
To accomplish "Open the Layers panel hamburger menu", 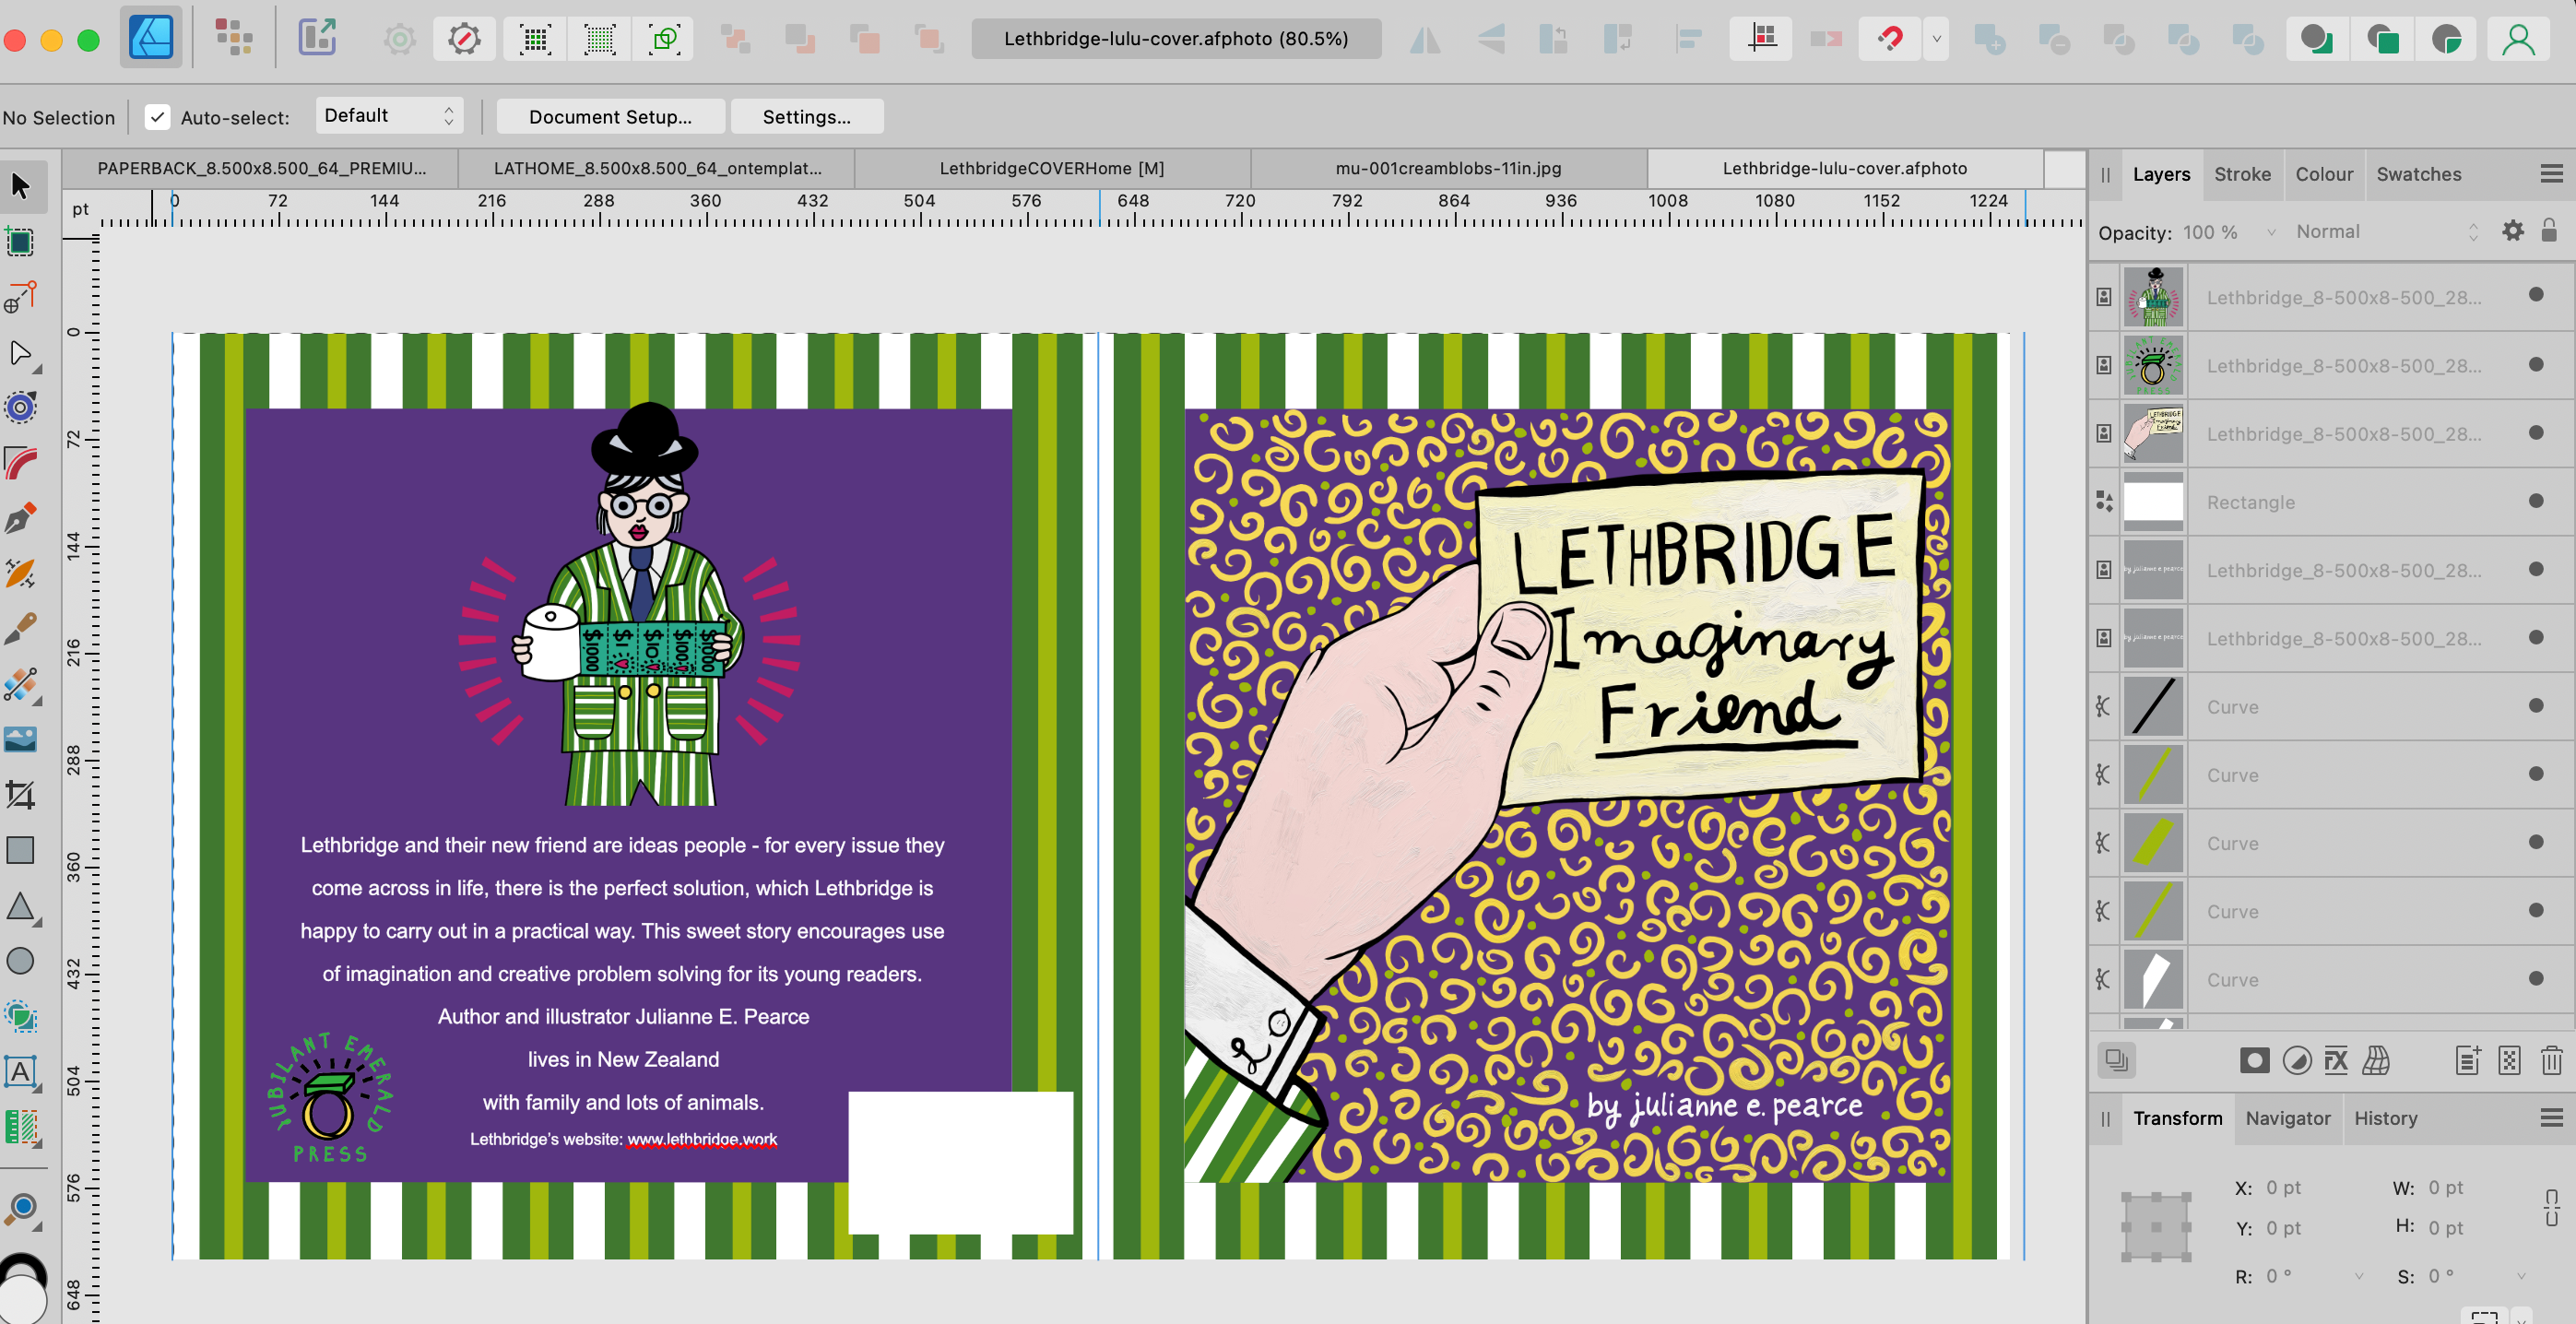I will tap(2551, 174).
